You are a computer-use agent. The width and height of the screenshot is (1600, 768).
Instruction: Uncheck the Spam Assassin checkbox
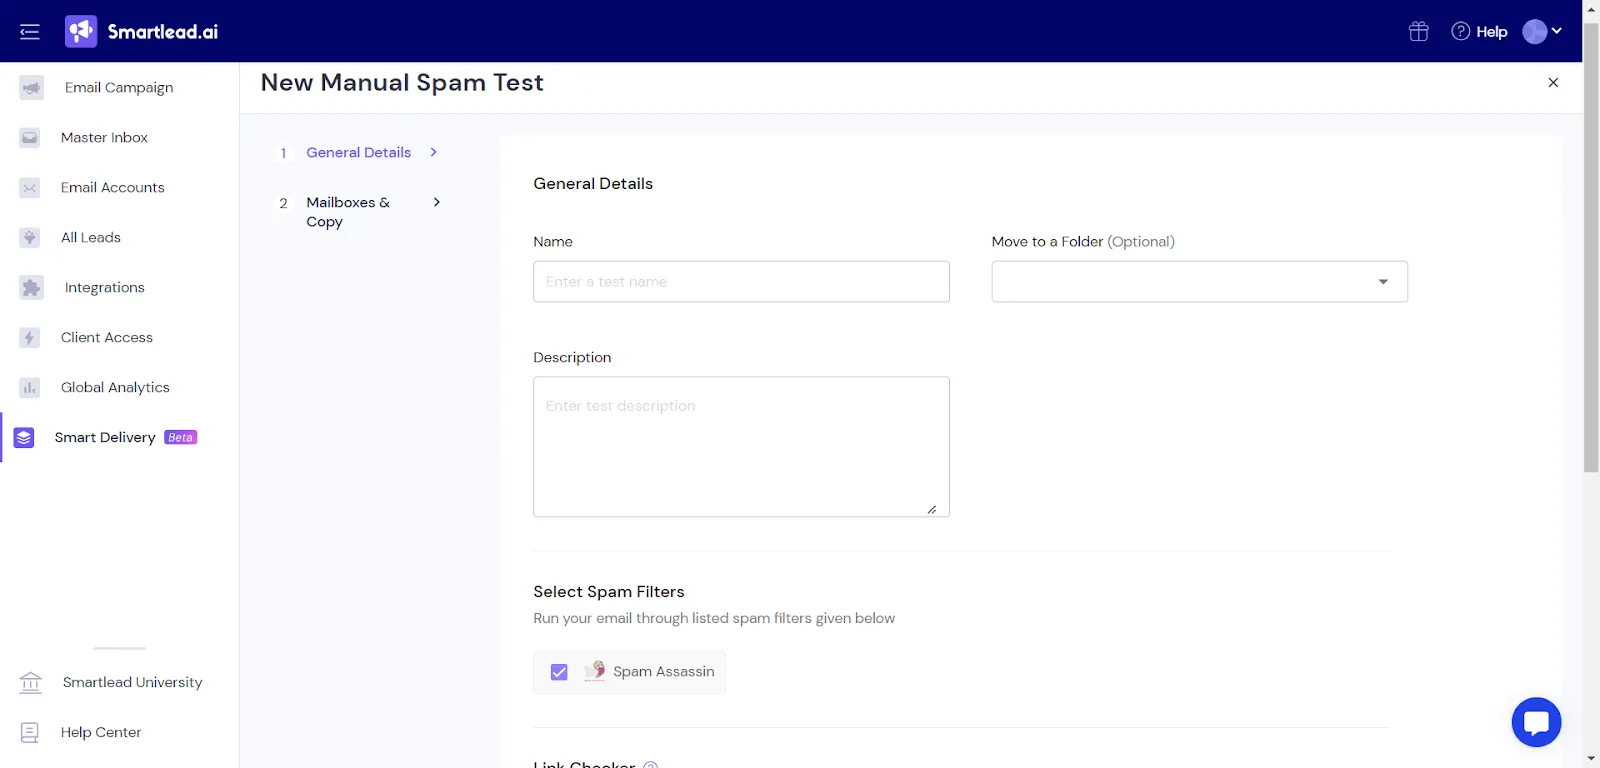(x=559, y=672)
